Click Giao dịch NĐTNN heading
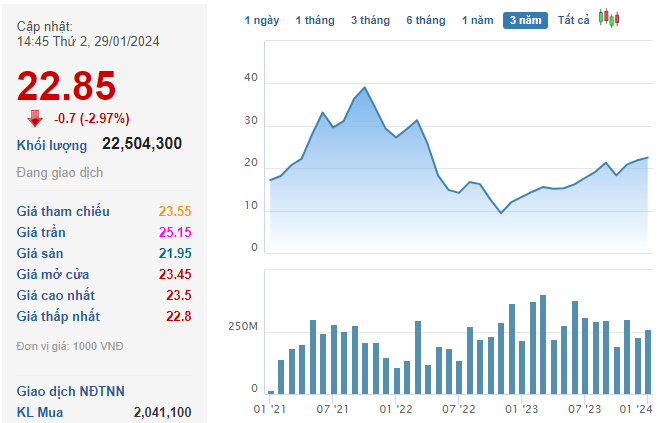This screenshot has height=423, width=665. tap(71, 391)
